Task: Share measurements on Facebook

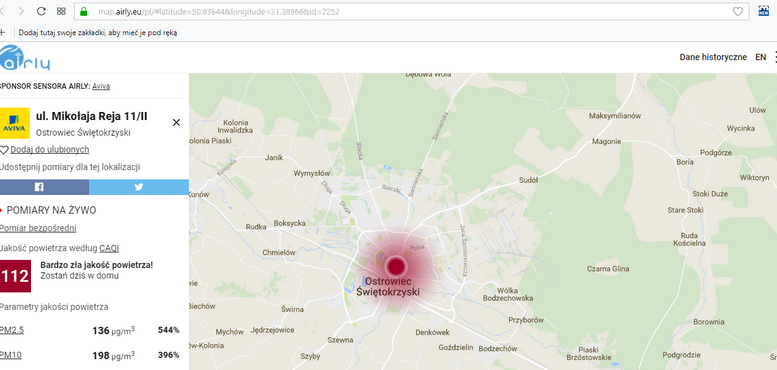Action: click(44, 187)
